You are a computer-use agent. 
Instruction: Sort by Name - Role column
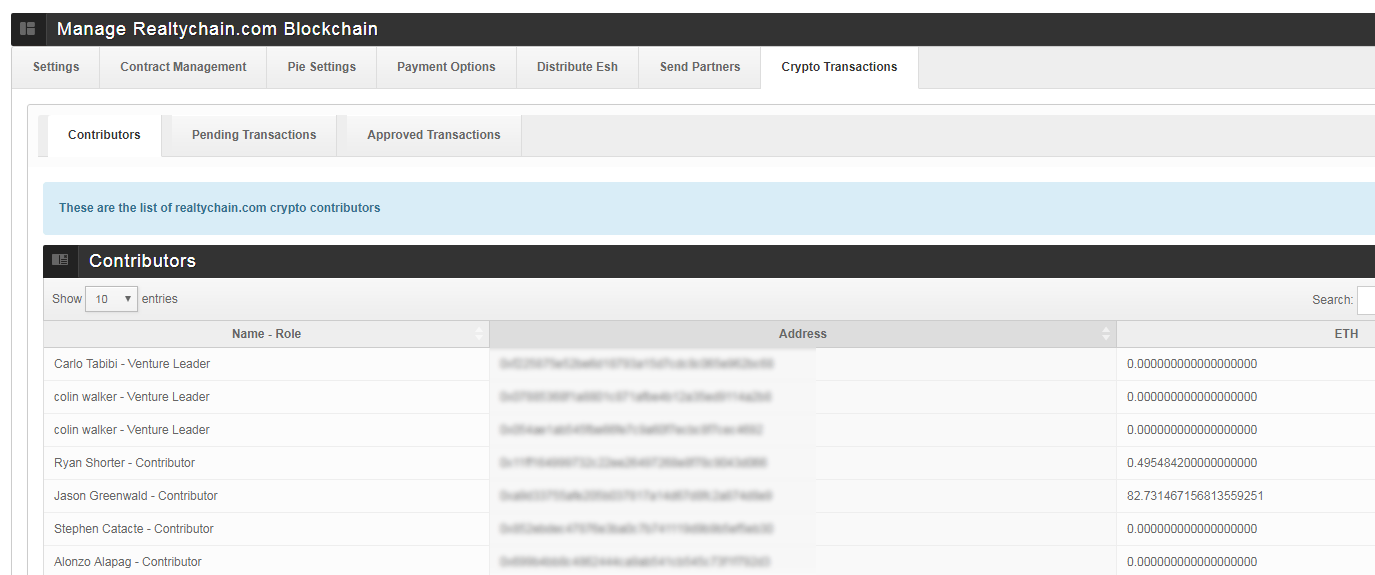[266, 334]
